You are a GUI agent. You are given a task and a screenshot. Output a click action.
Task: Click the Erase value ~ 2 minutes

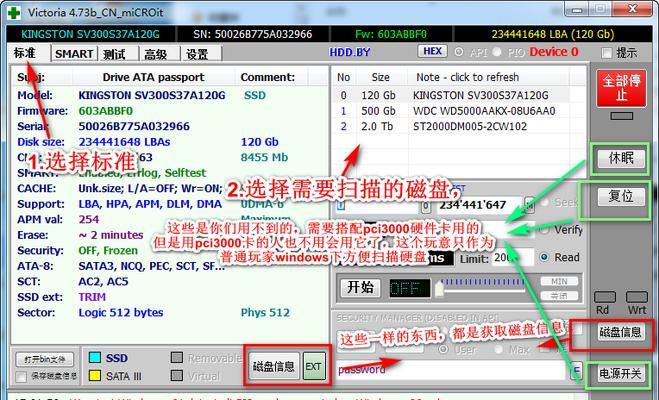tap(111, 235)
